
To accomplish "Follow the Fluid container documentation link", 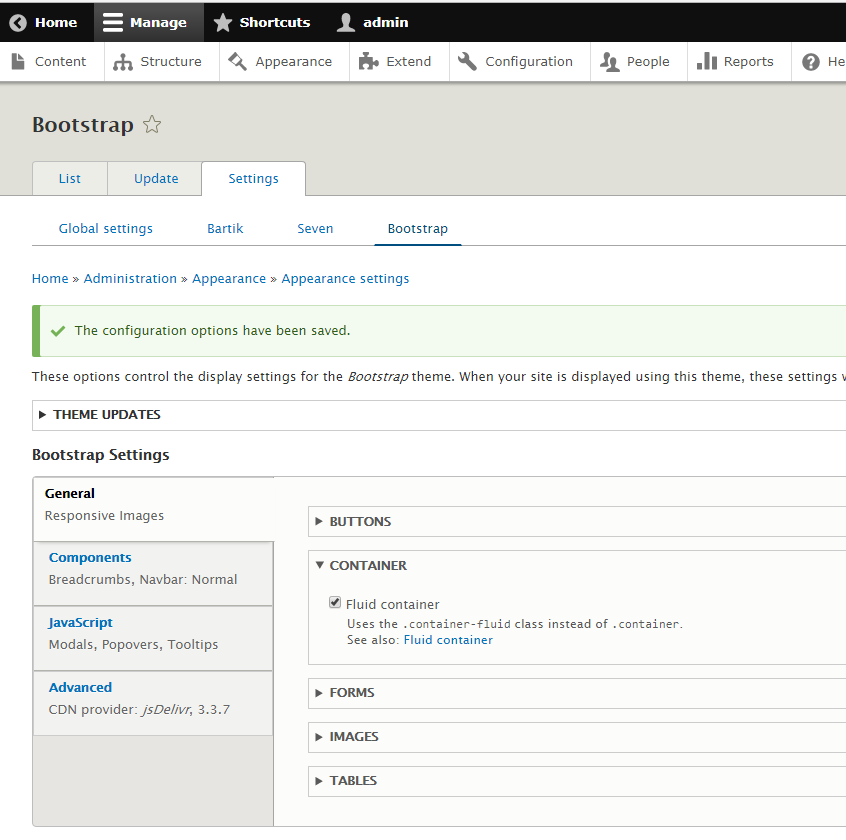I will [448, 640].
